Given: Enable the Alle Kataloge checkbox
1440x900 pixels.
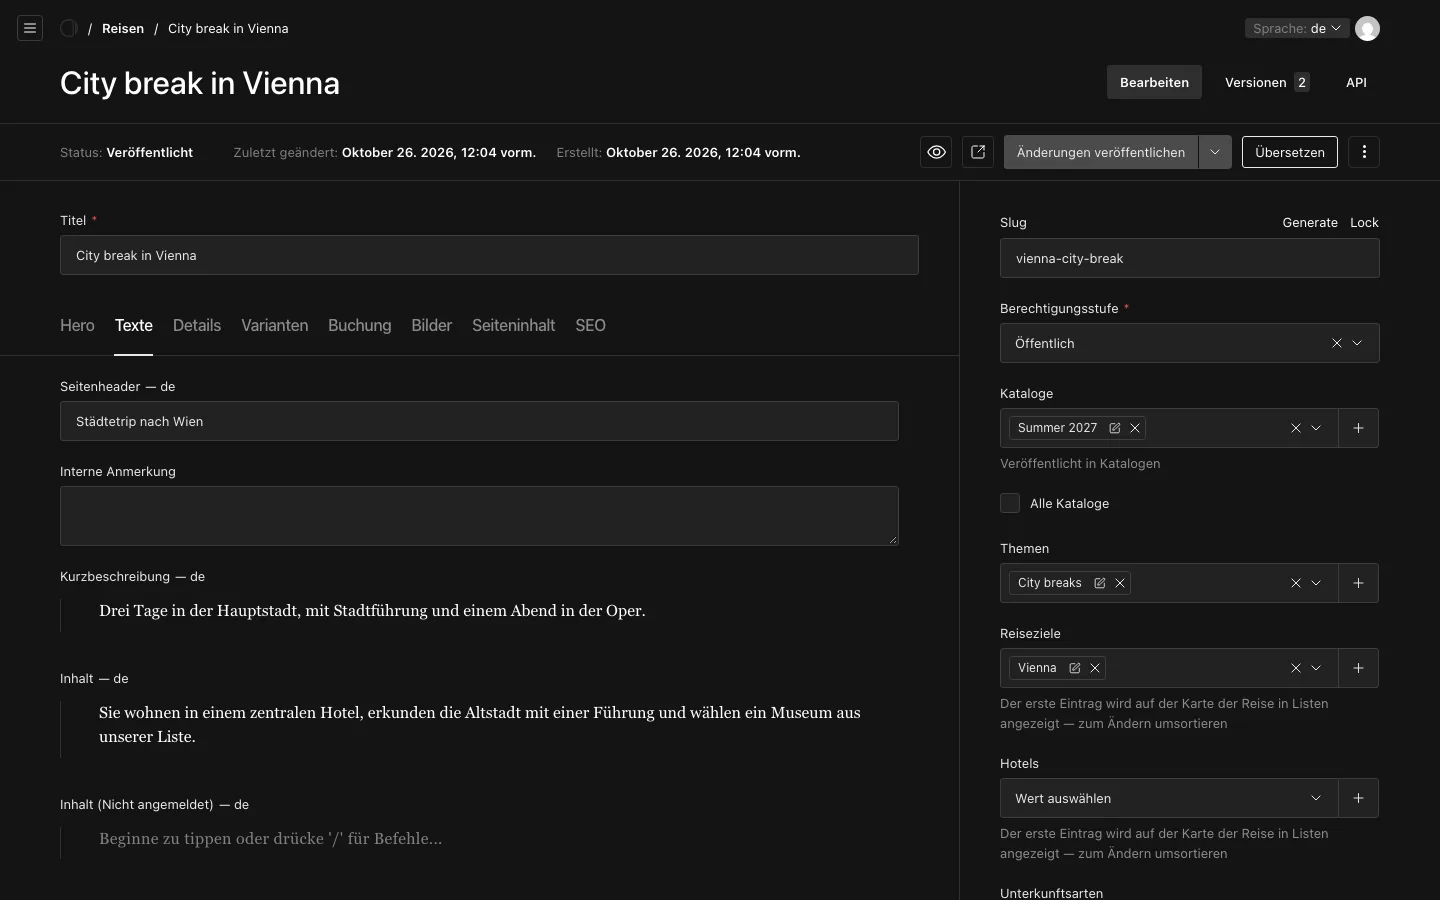Looking at the screenshot, I should point(1010,503).
